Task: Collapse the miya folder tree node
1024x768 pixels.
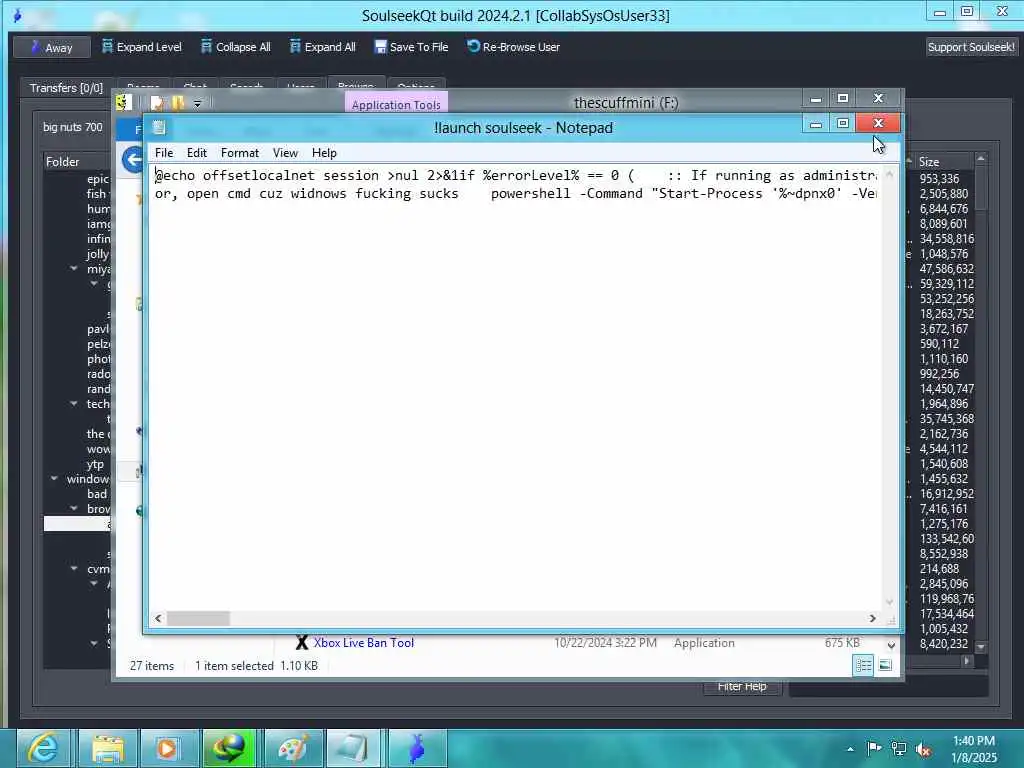Action: [74, 268]
